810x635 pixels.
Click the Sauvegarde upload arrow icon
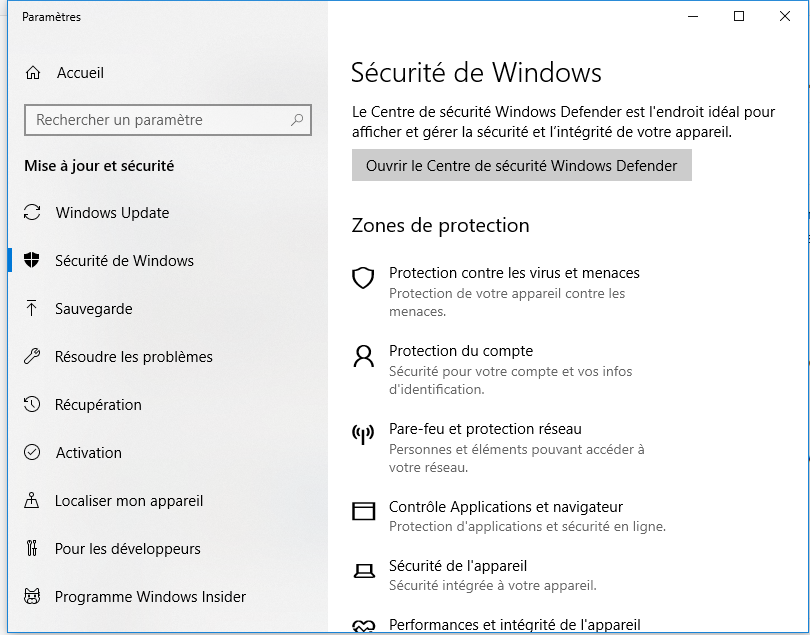[32, 308]
